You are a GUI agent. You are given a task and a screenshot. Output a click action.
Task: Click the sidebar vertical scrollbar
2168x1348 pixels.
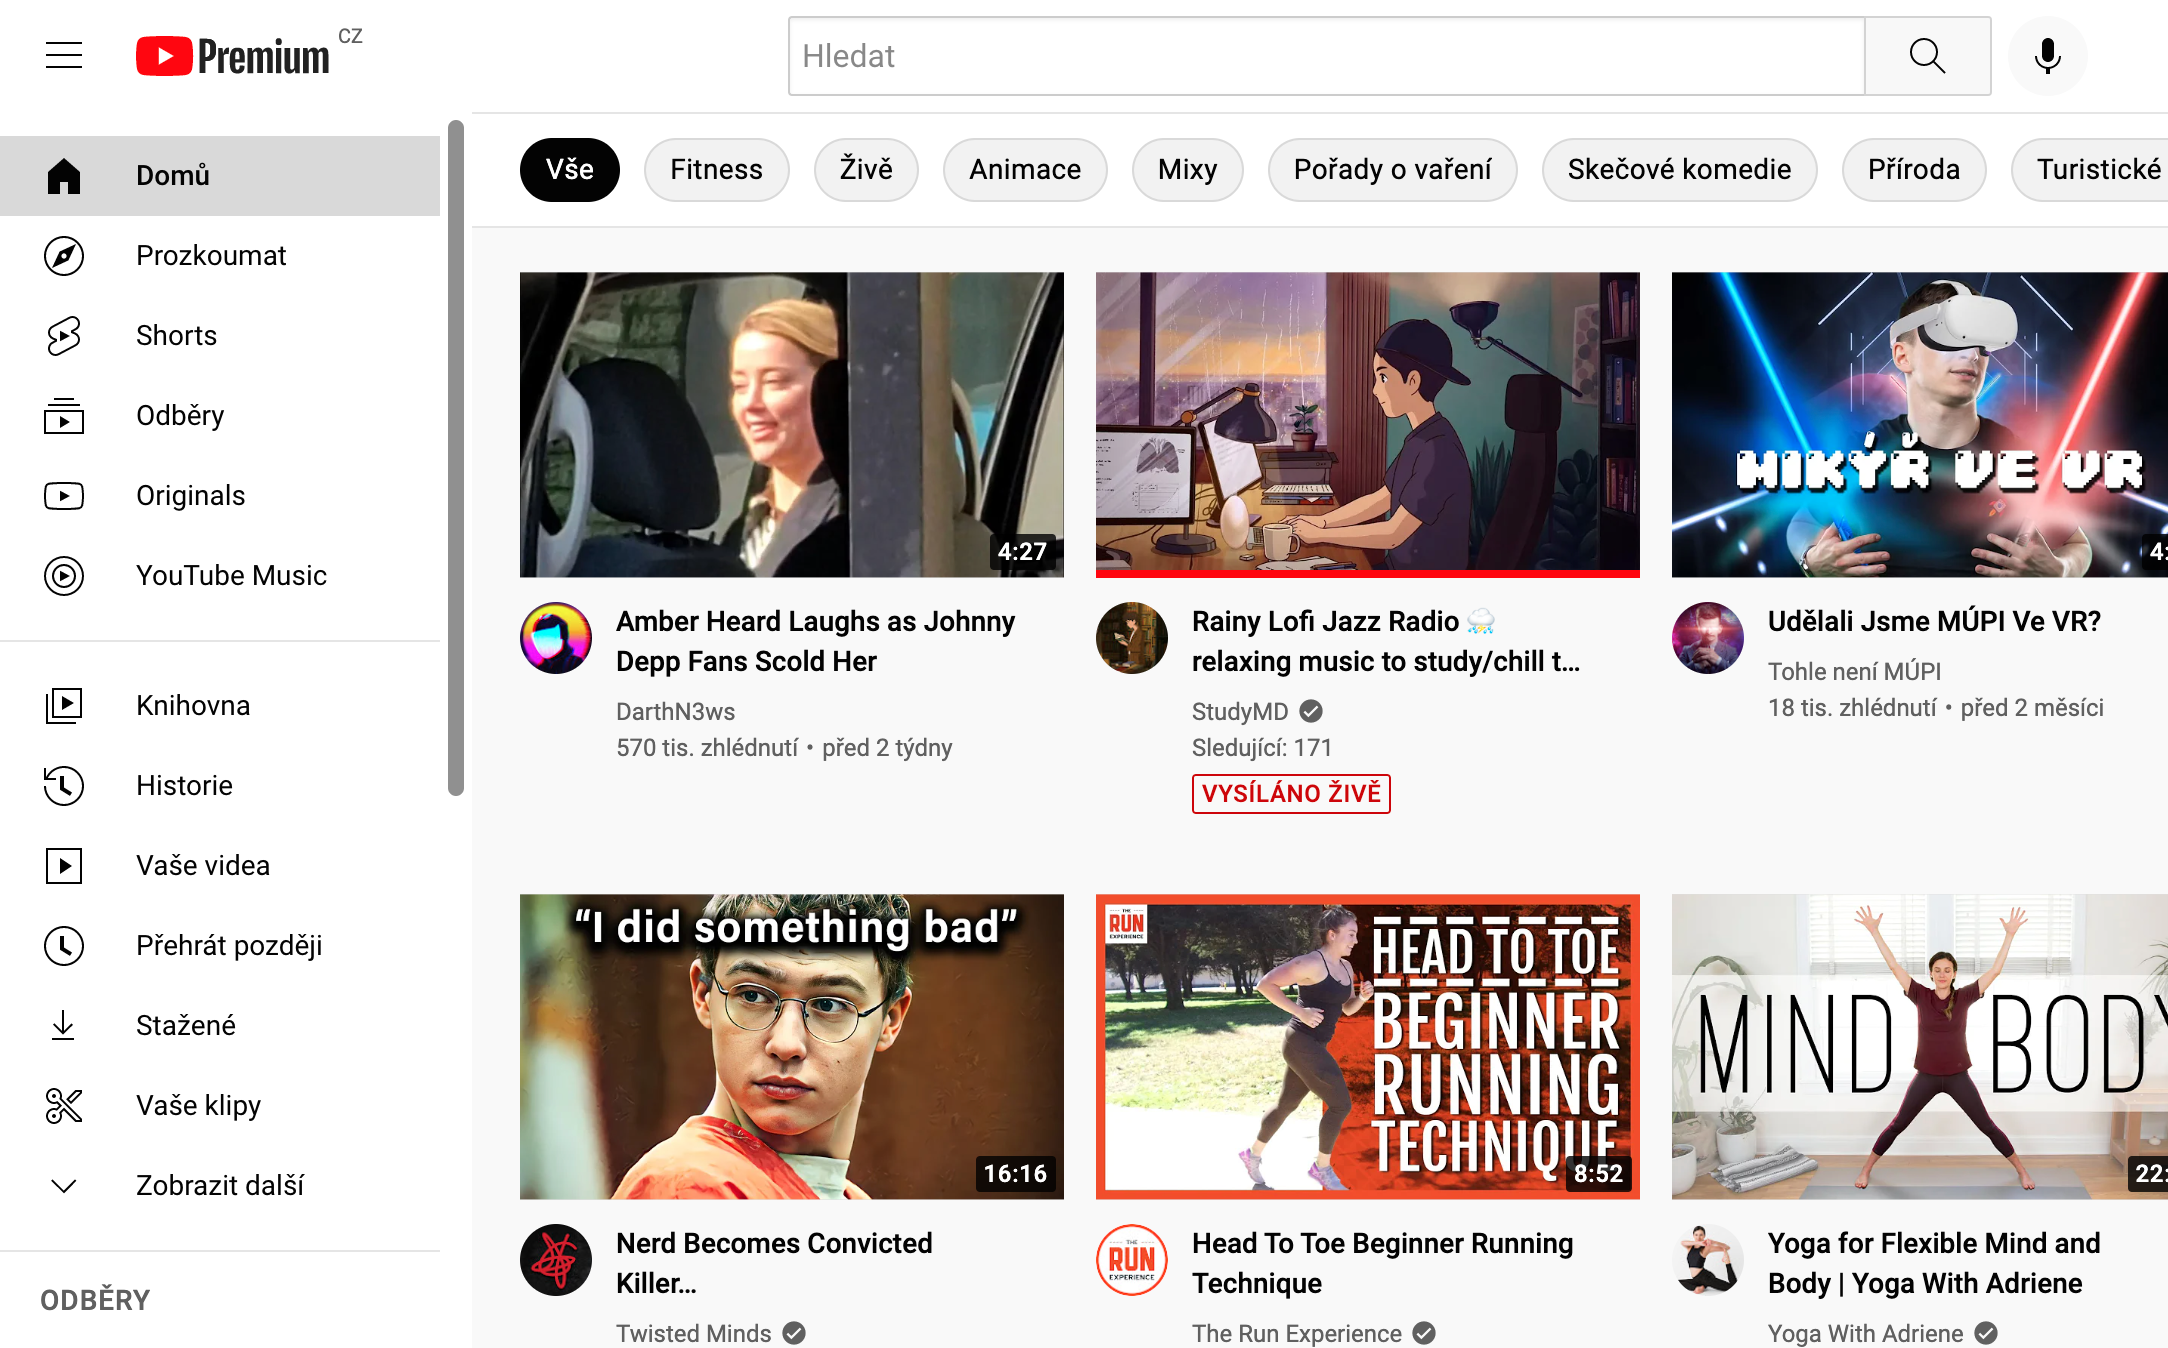click(x=456, y=460)
